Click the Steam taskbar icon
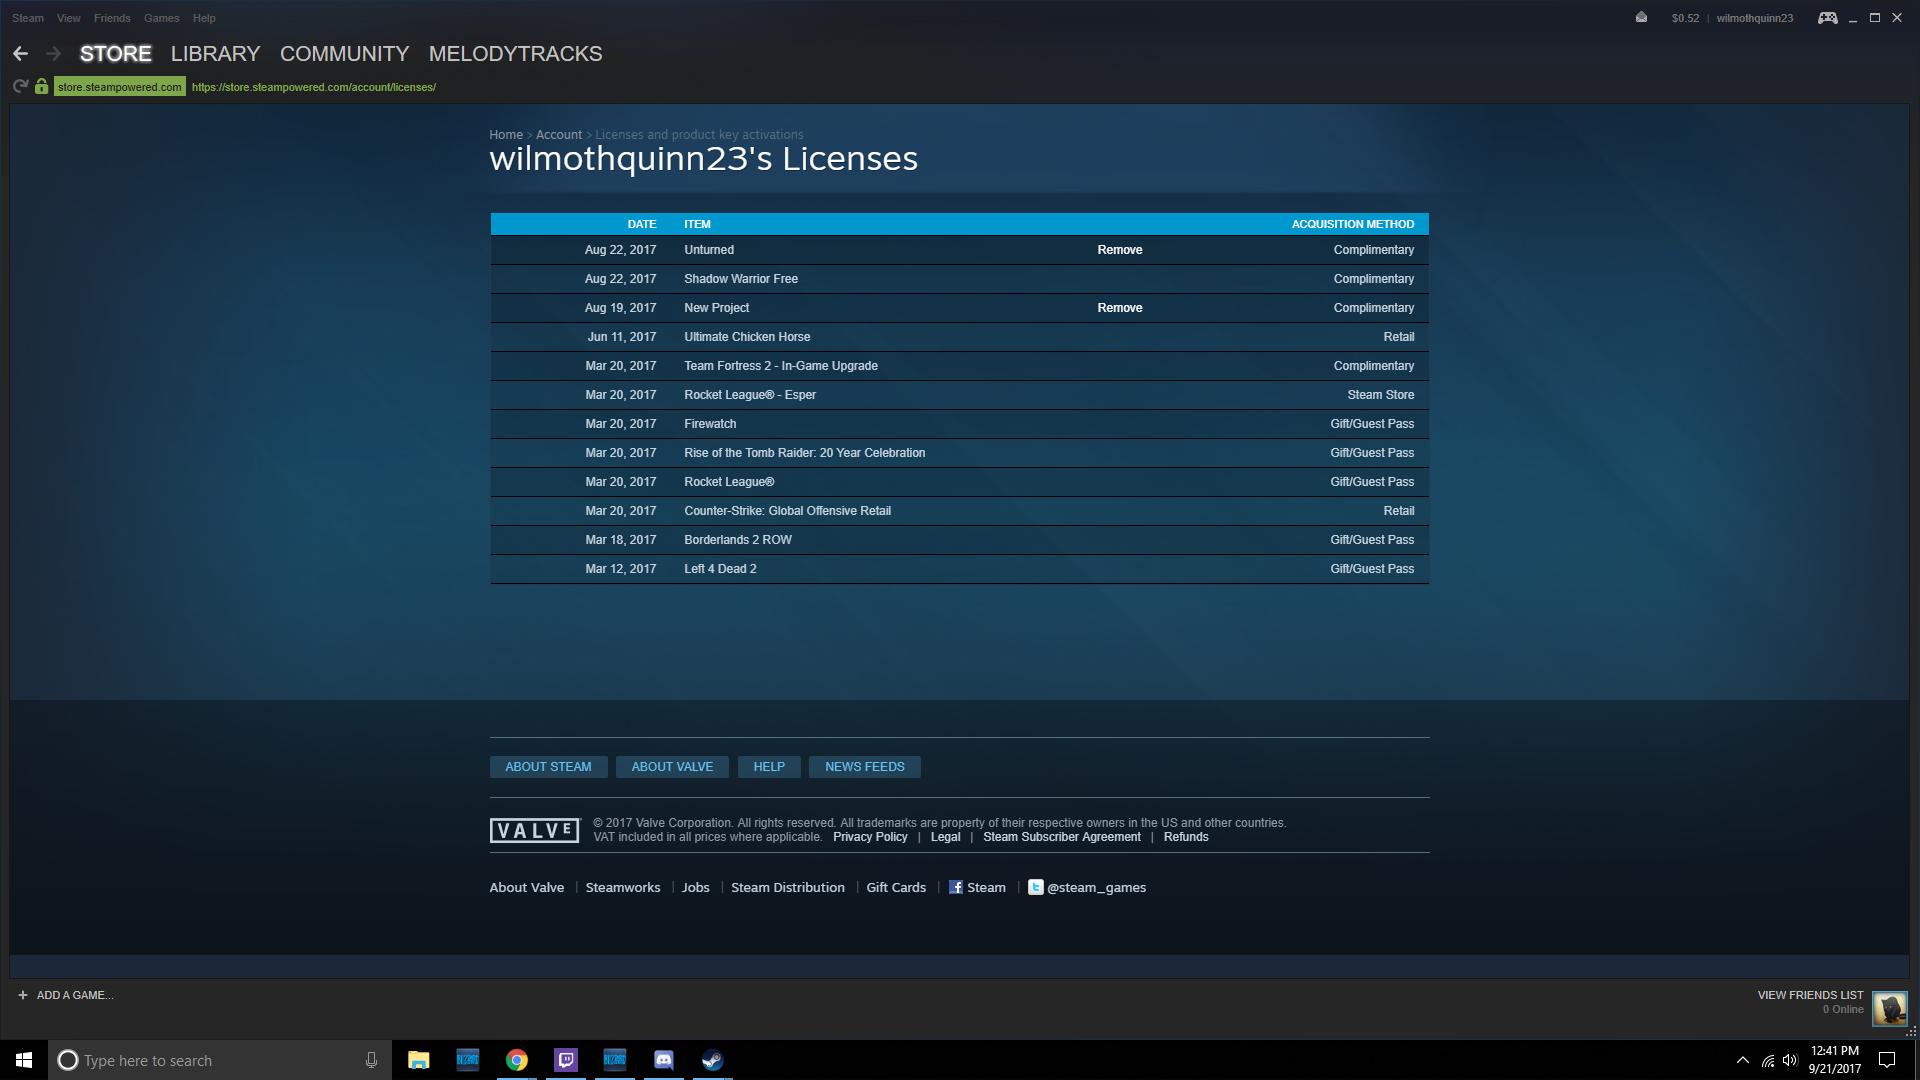This screenshot has height=1080, width=1920. [x=712, y=1060]
